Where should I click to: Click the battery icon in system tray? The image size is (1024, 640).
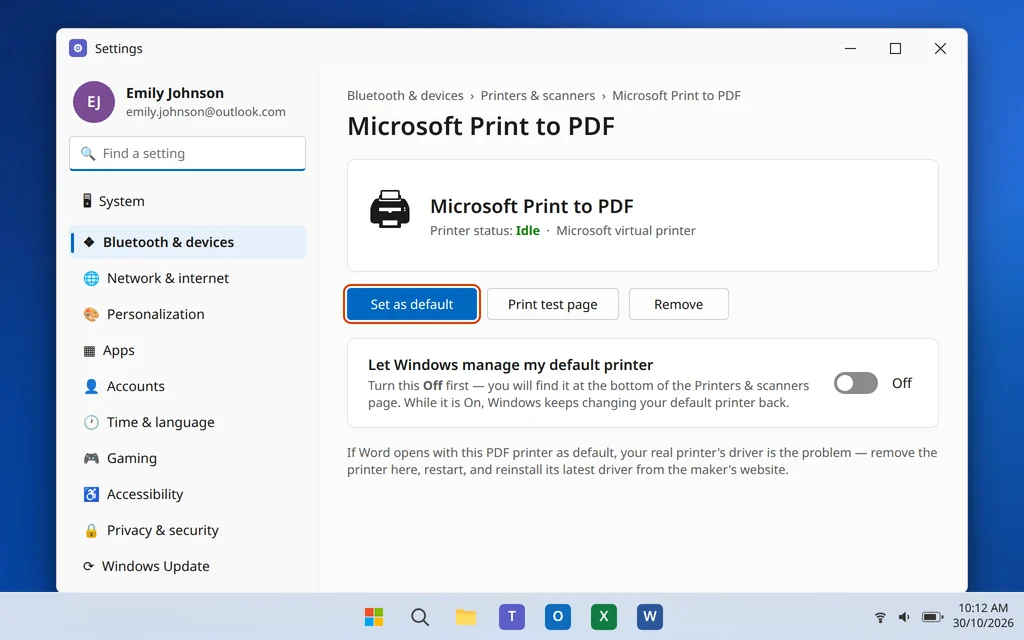932,616
